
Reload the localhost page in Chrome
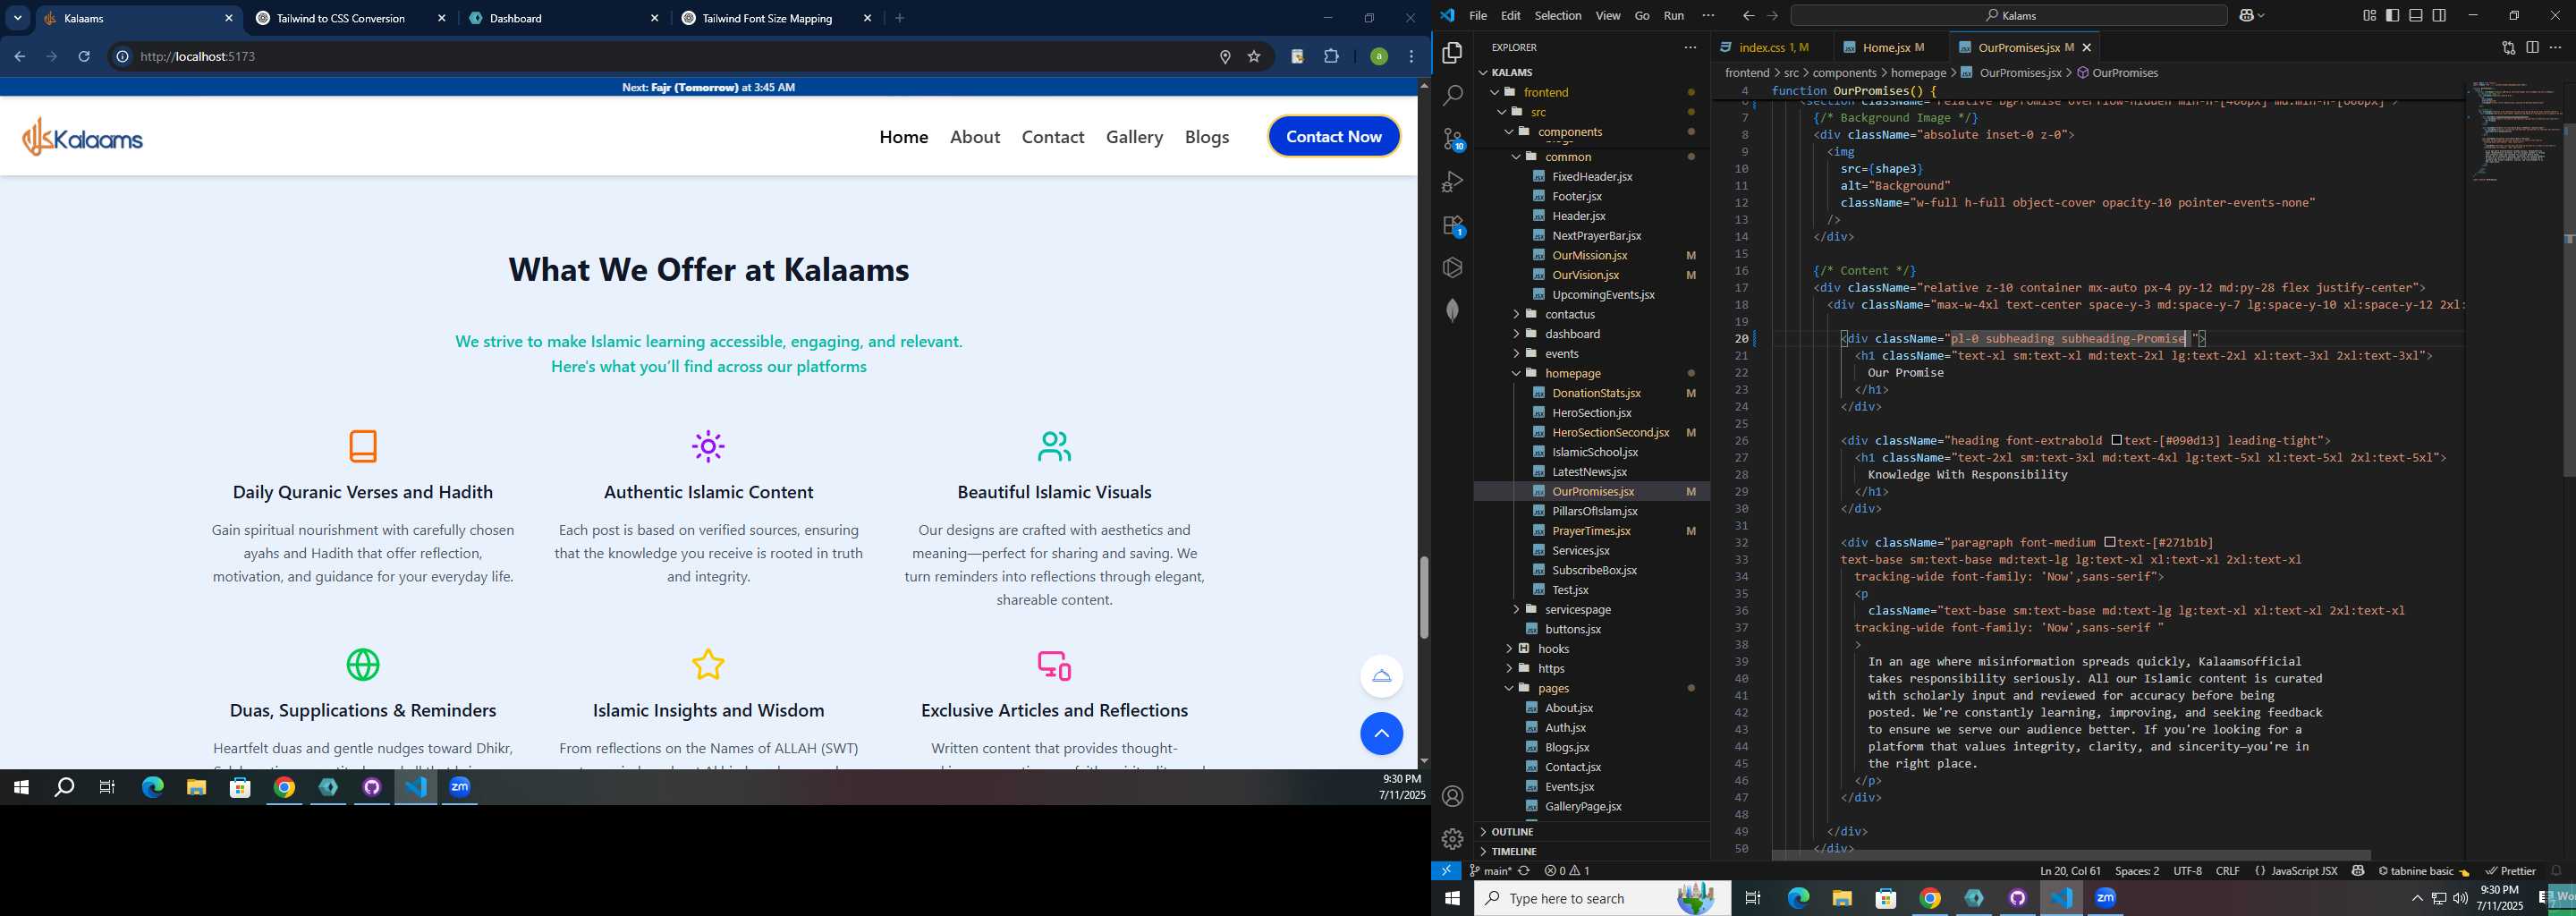tap(84, 57)
